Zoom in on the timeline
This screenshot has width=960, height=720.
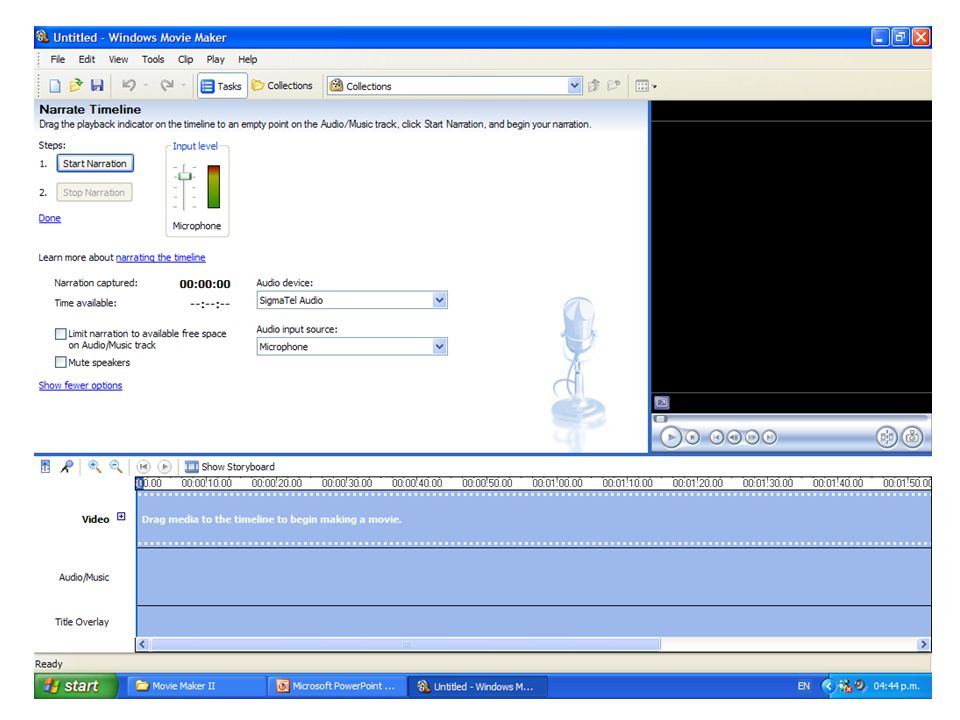[94, 467]
